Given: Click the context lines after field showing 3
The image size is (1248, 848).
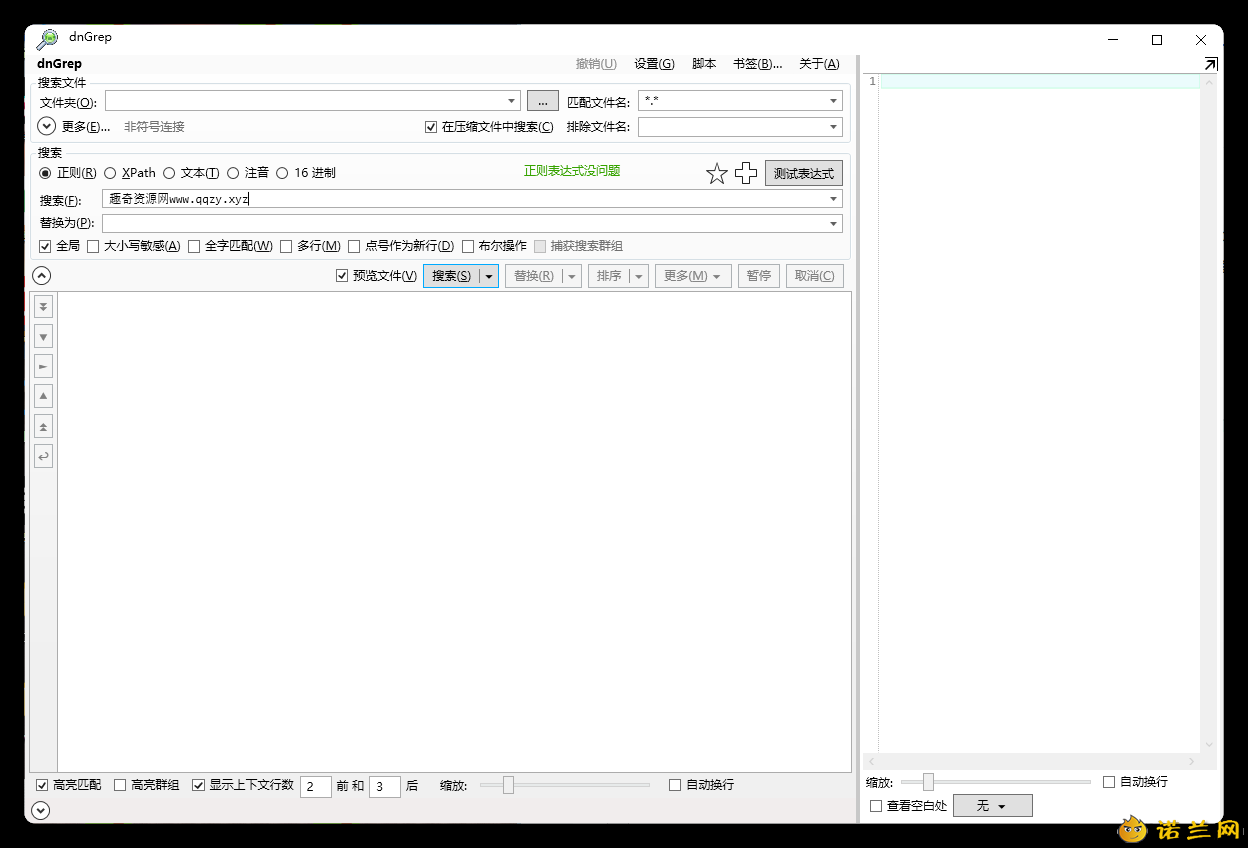Looking at the screenshot, I should pos(385,787).
